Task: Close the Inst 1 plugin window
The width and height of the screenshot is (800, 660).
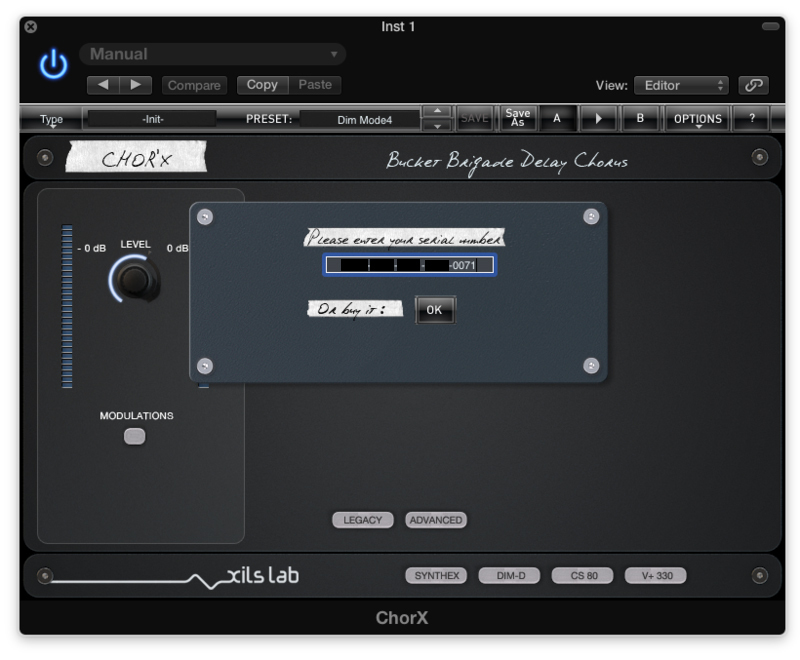Action: 31,27
